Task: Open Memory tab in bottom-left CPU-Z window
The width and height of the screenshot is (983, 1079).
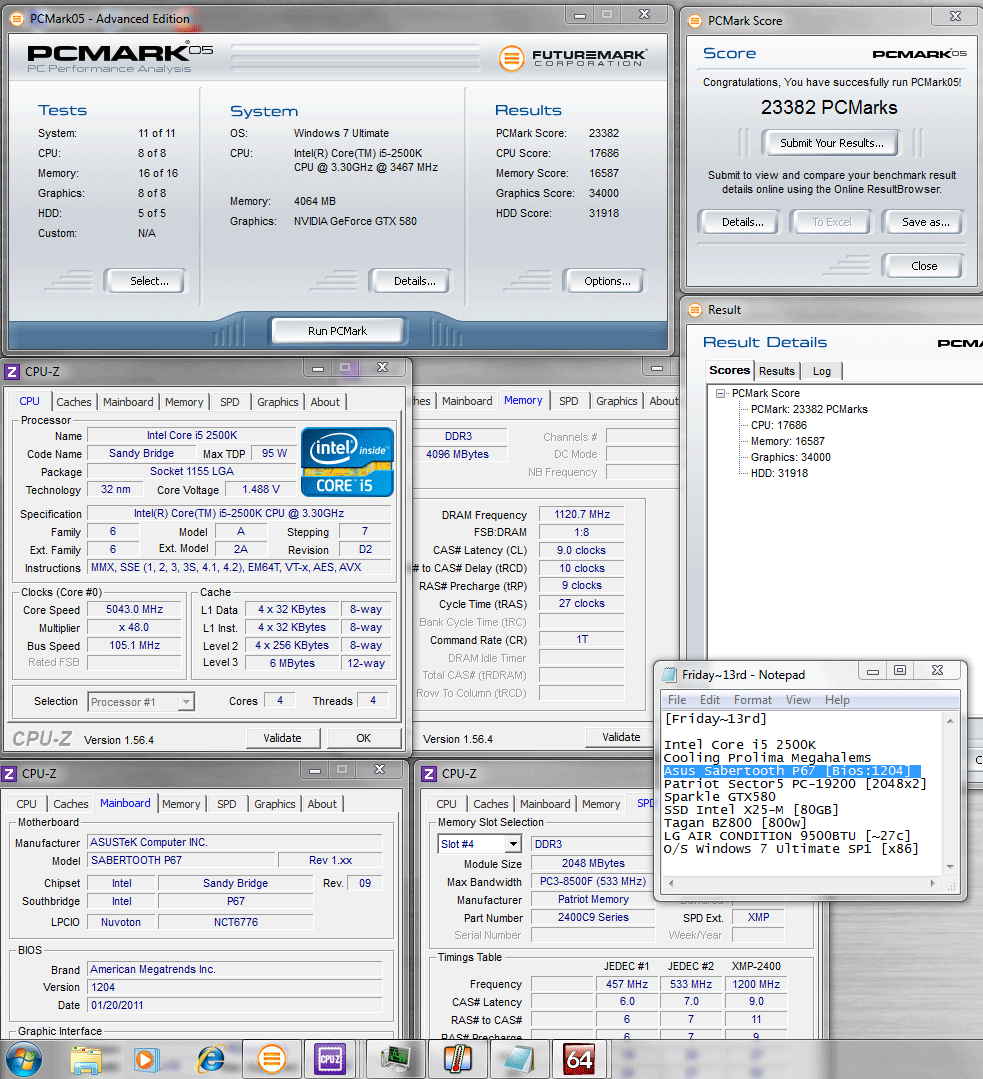Action: coord(181,804)
